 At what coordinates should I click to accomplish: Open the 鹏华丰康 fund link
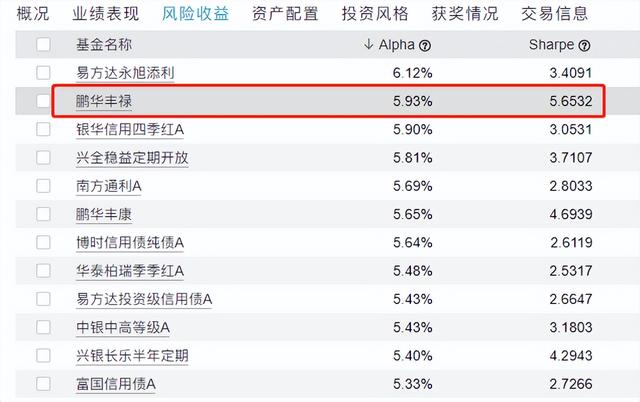(104, 214)
